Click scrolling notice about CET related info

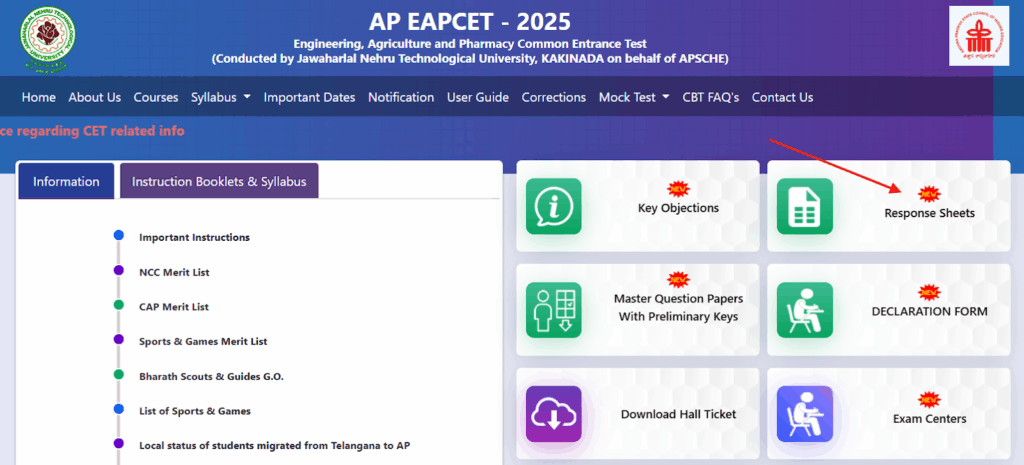(x=92, y=131)
